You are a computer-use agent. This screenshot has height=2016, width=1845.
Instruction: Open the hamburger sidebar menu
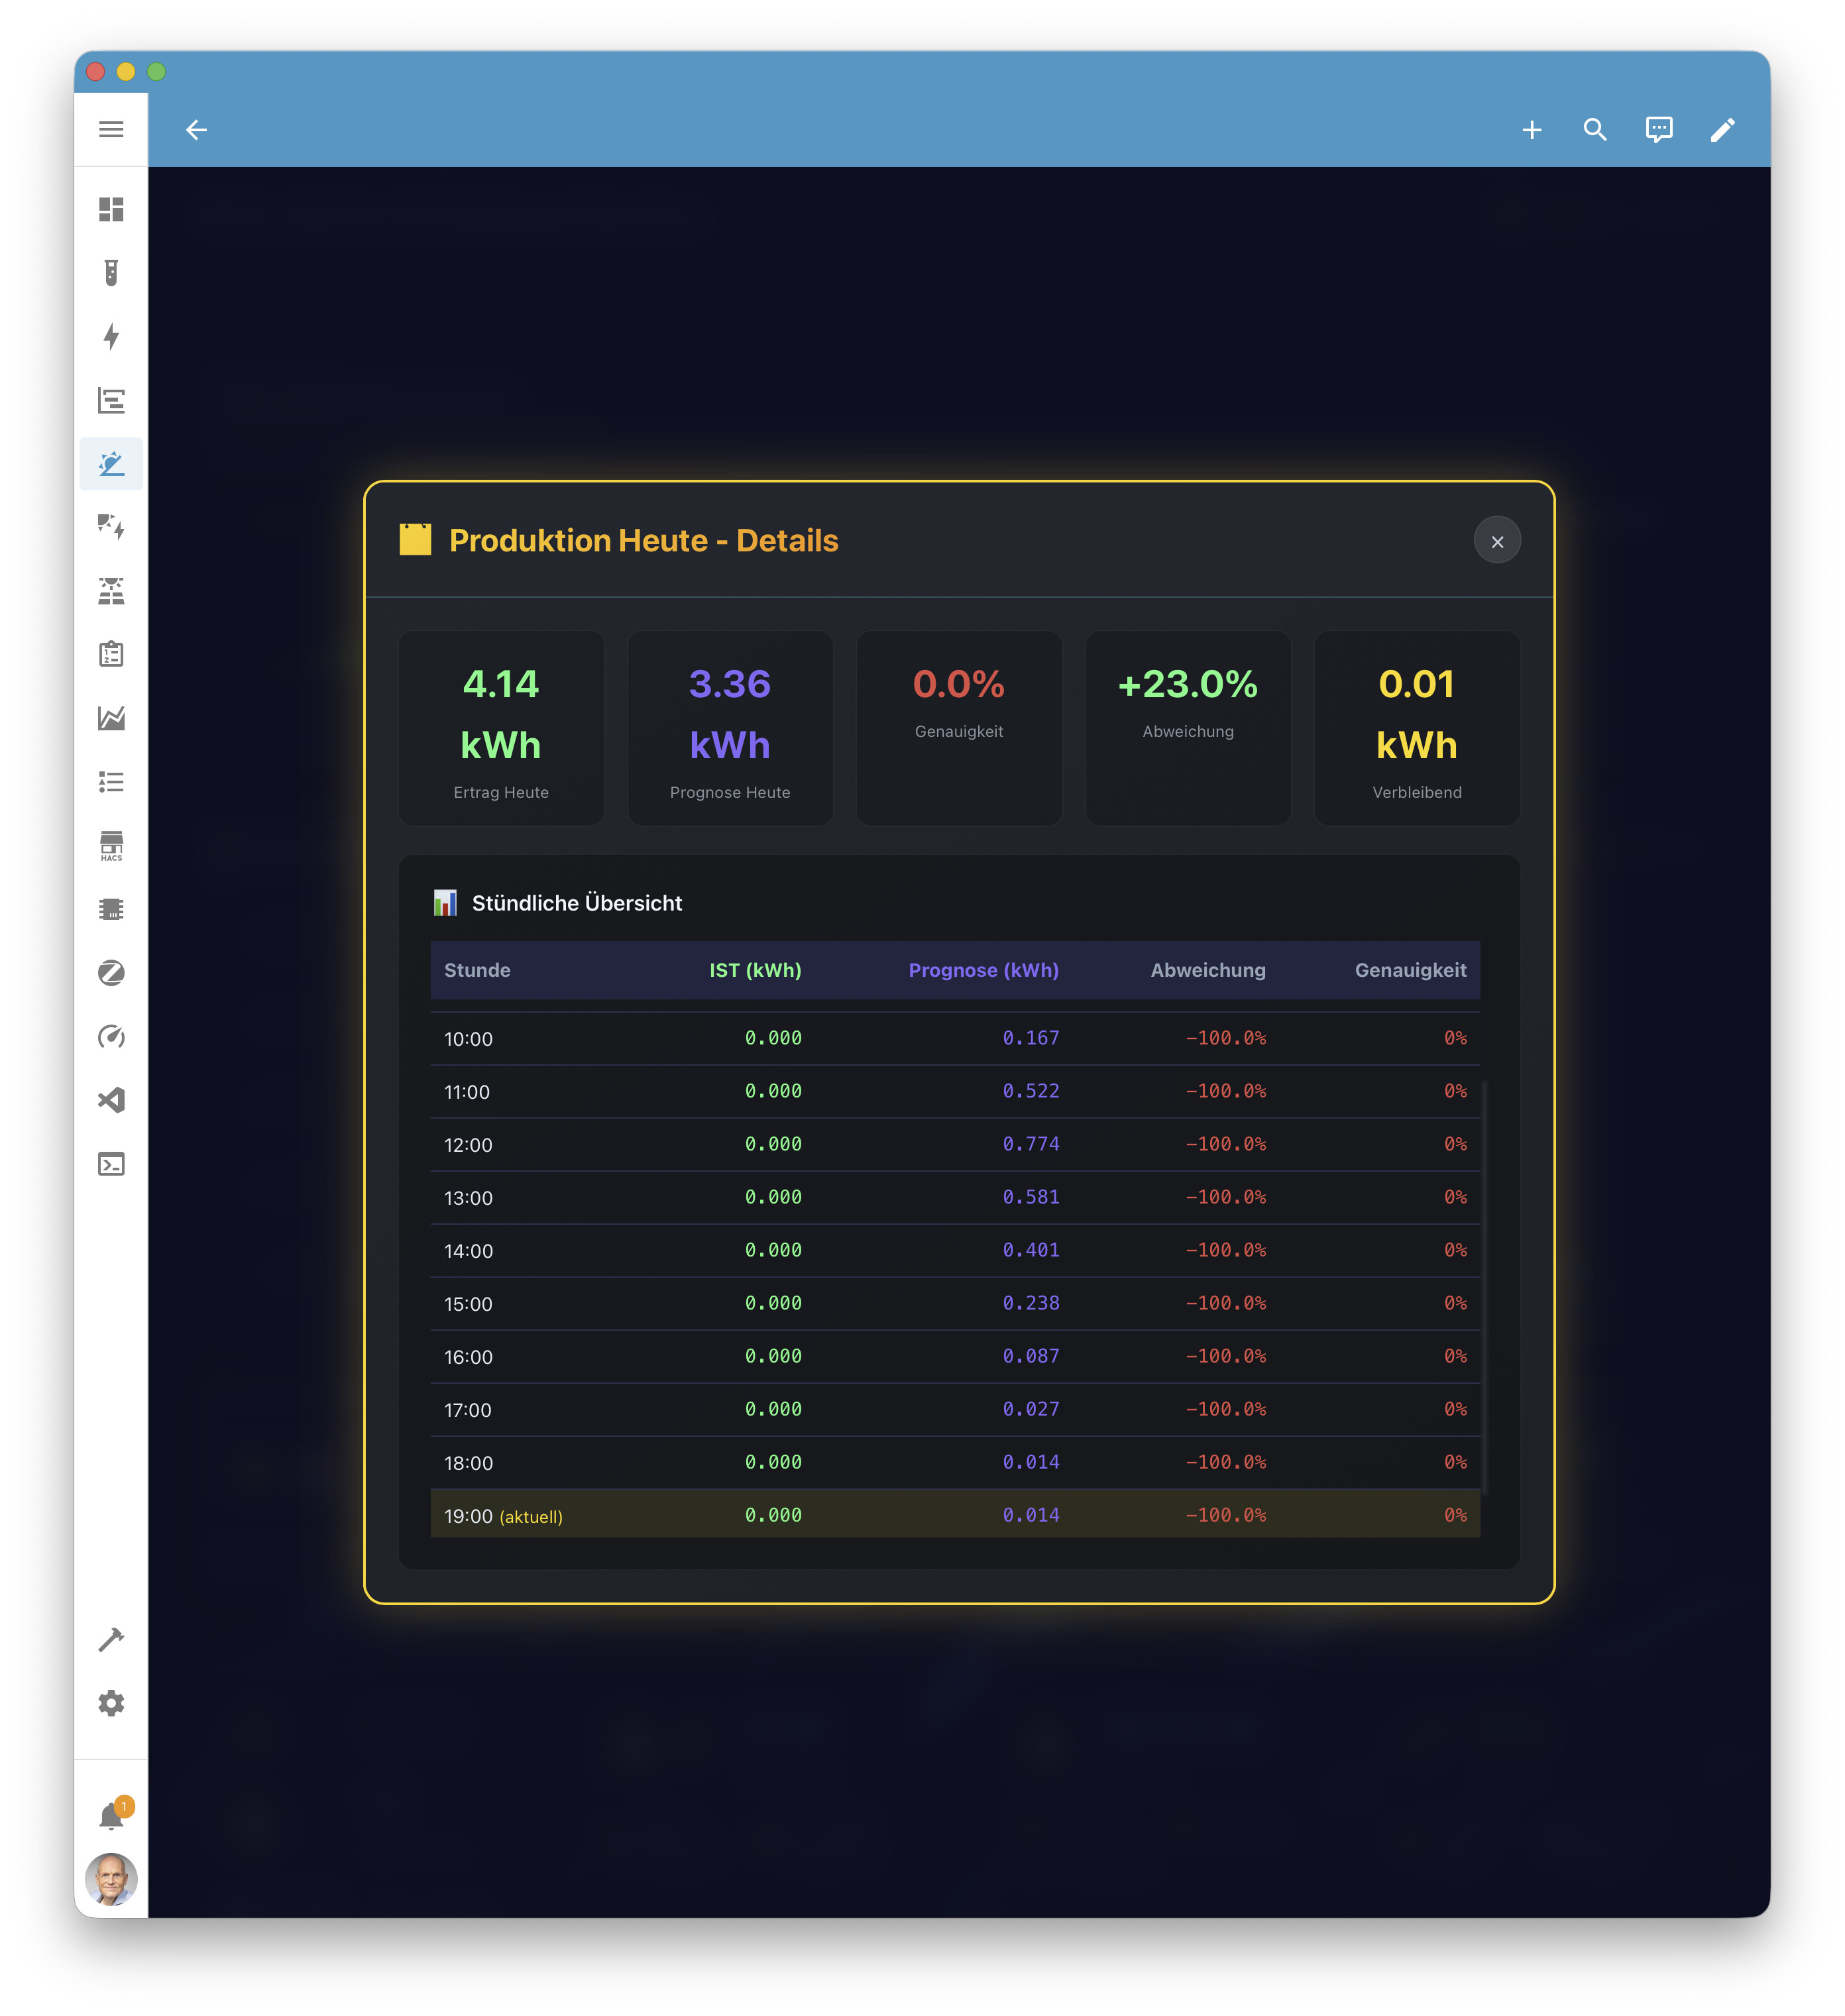click(x=111, y=129)
